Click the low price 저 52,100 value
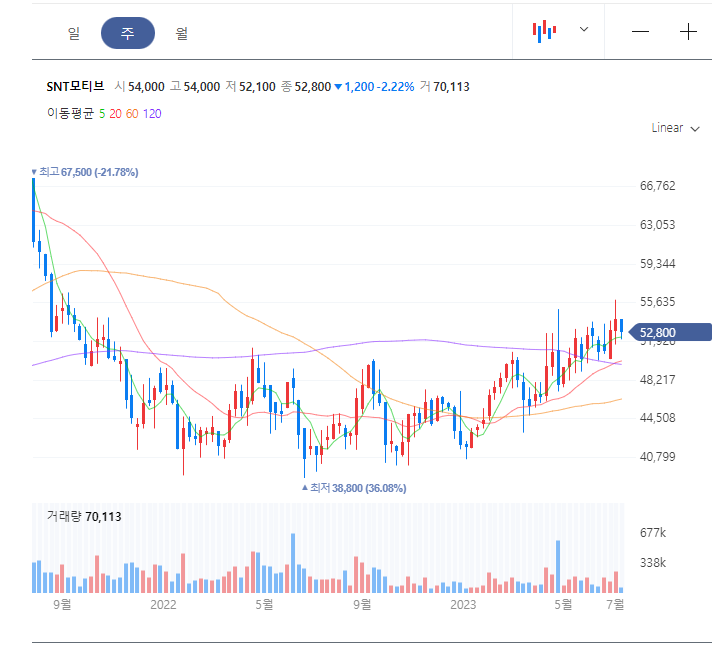 [251, 86]
